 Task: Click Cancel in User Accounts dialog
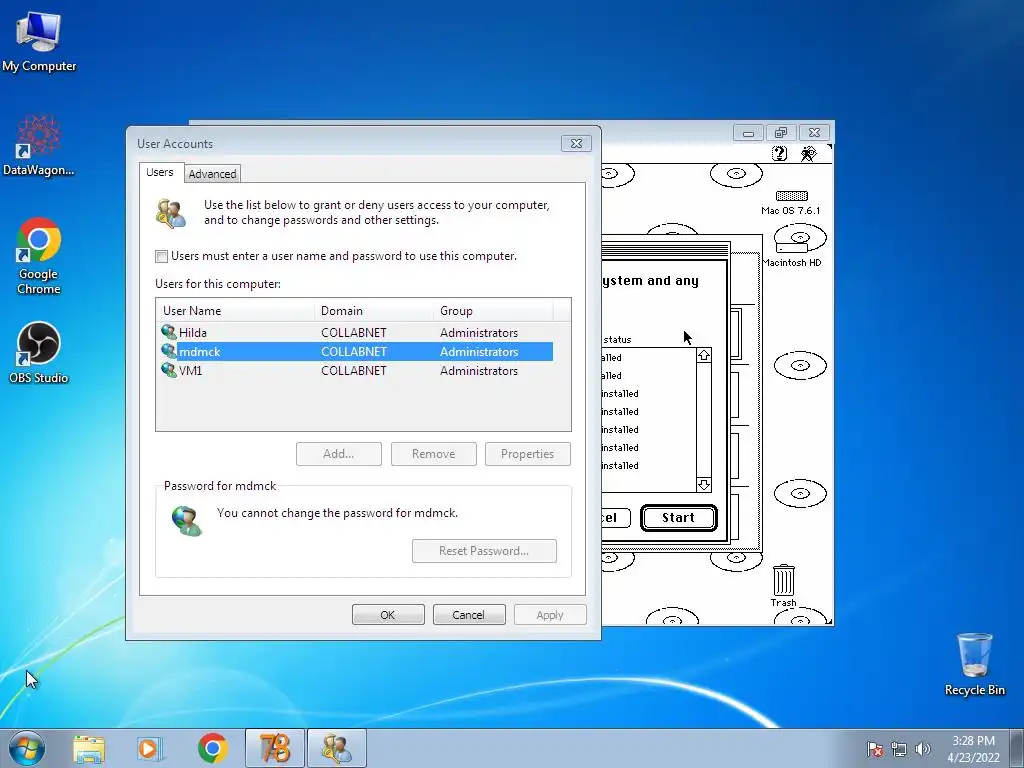tap(469, 615)
